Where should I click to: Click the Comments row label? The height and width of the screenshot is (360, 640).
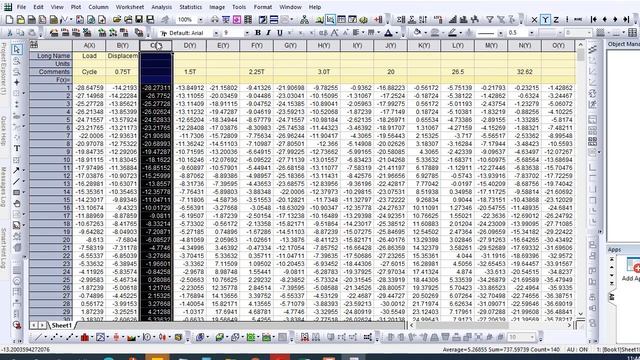(x=51, y=72)
